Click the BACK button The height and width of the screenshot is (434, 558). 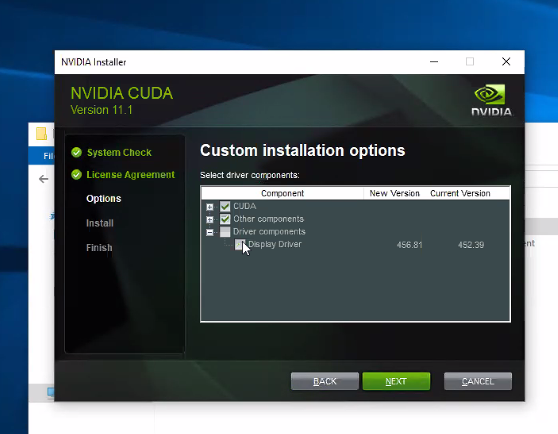325,381
